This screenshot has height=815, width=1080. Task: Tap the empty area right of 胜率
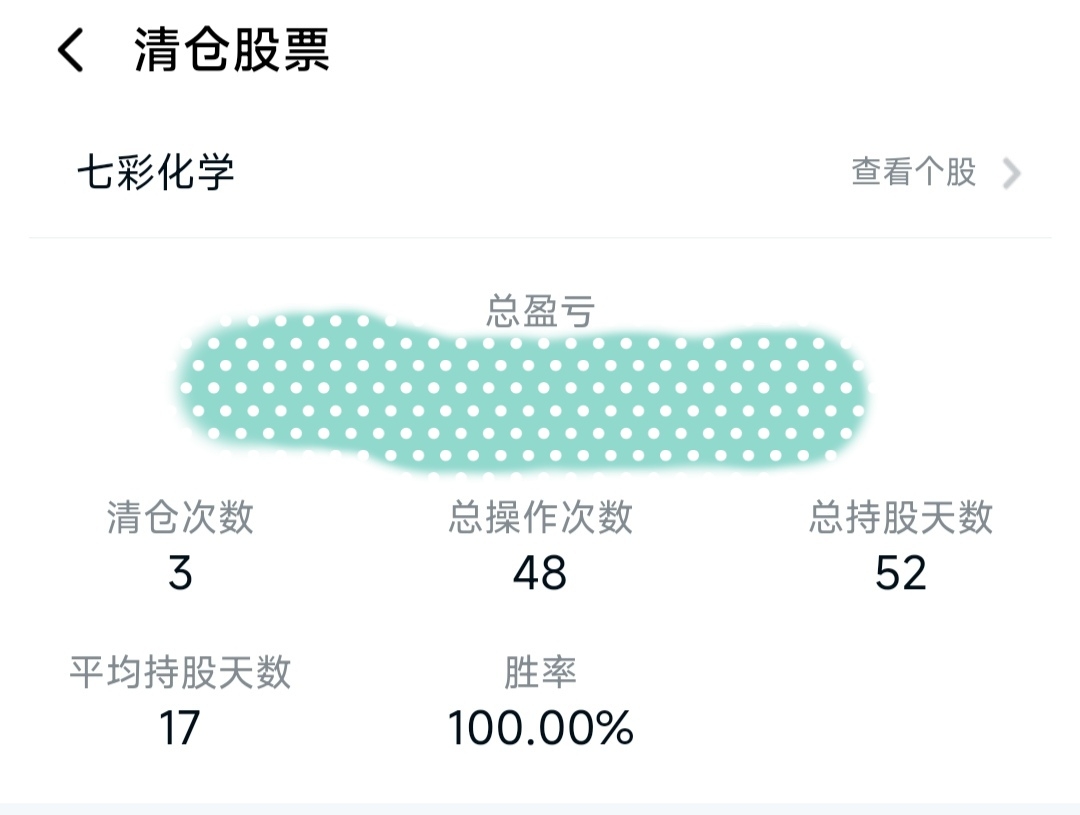coord(900,700)
